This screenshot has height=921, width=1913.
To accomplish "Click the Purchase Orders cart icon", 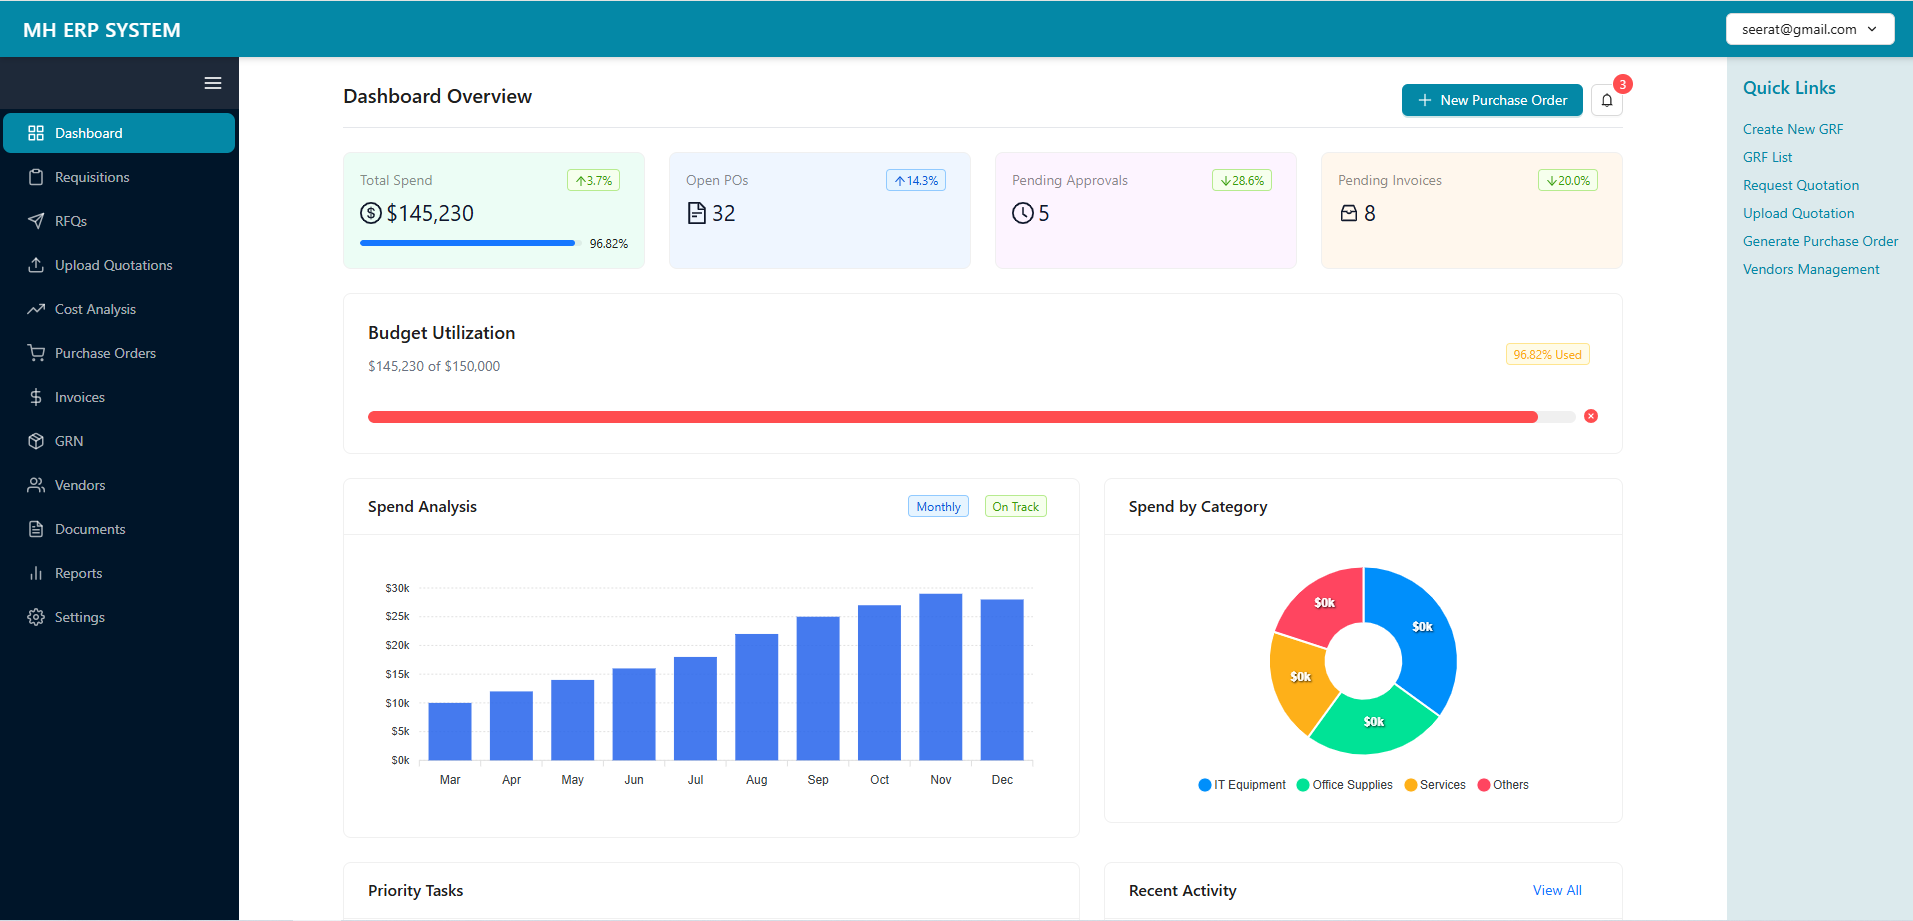I will (36, 353).
